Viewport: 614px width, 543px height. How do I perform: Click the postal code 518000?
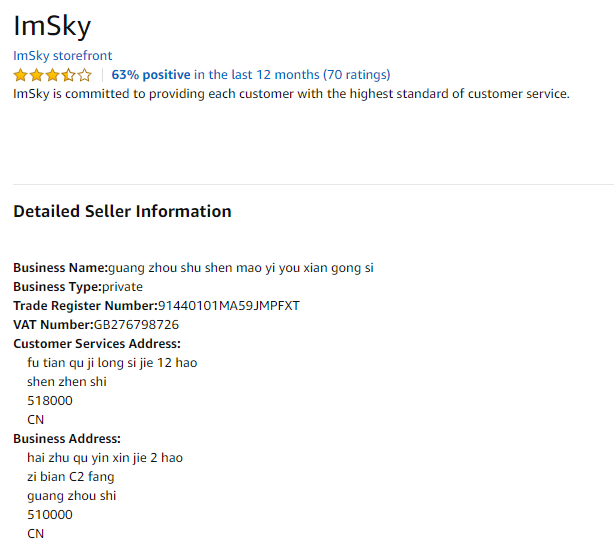(x=50, y=401)
